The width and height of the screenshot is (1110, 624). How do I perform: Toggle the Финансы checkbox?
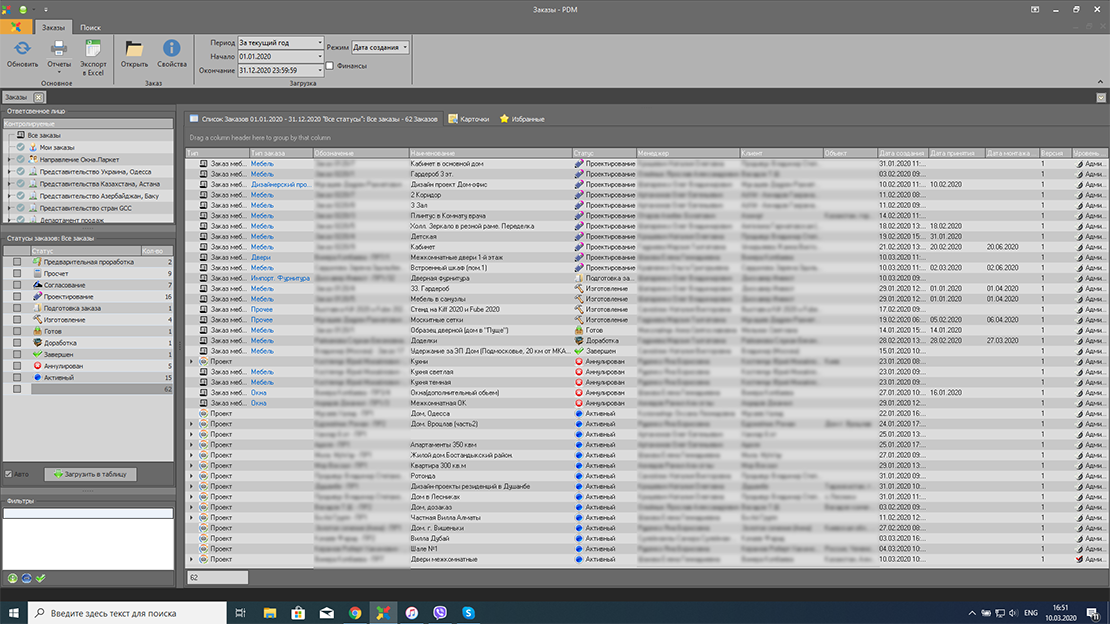coord(330,66)
